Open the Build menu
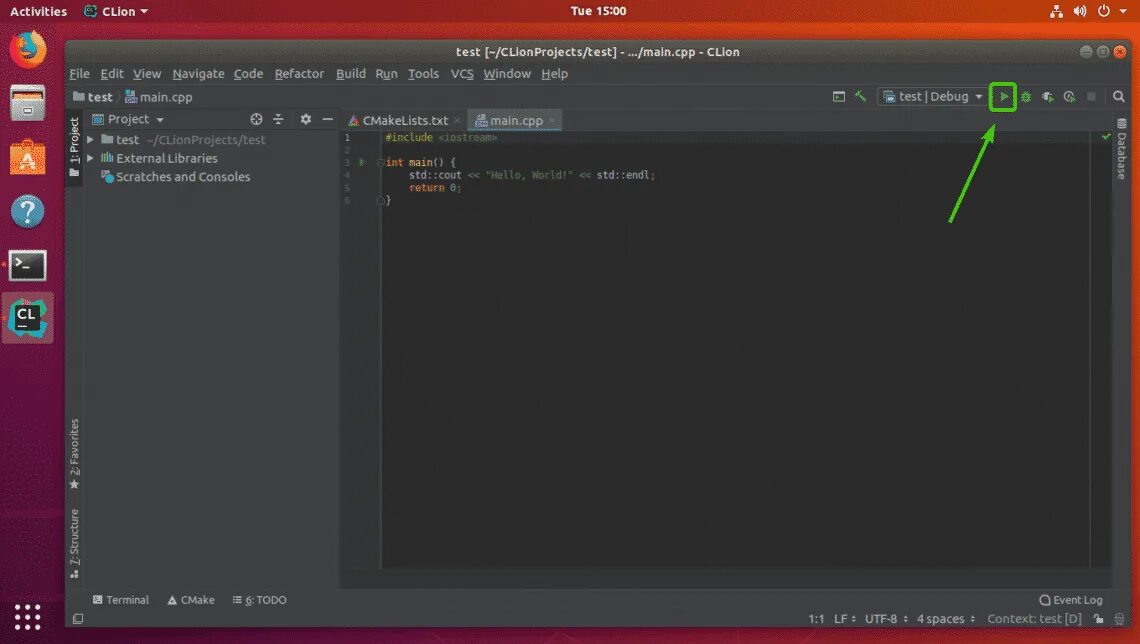 pos(350,73)
